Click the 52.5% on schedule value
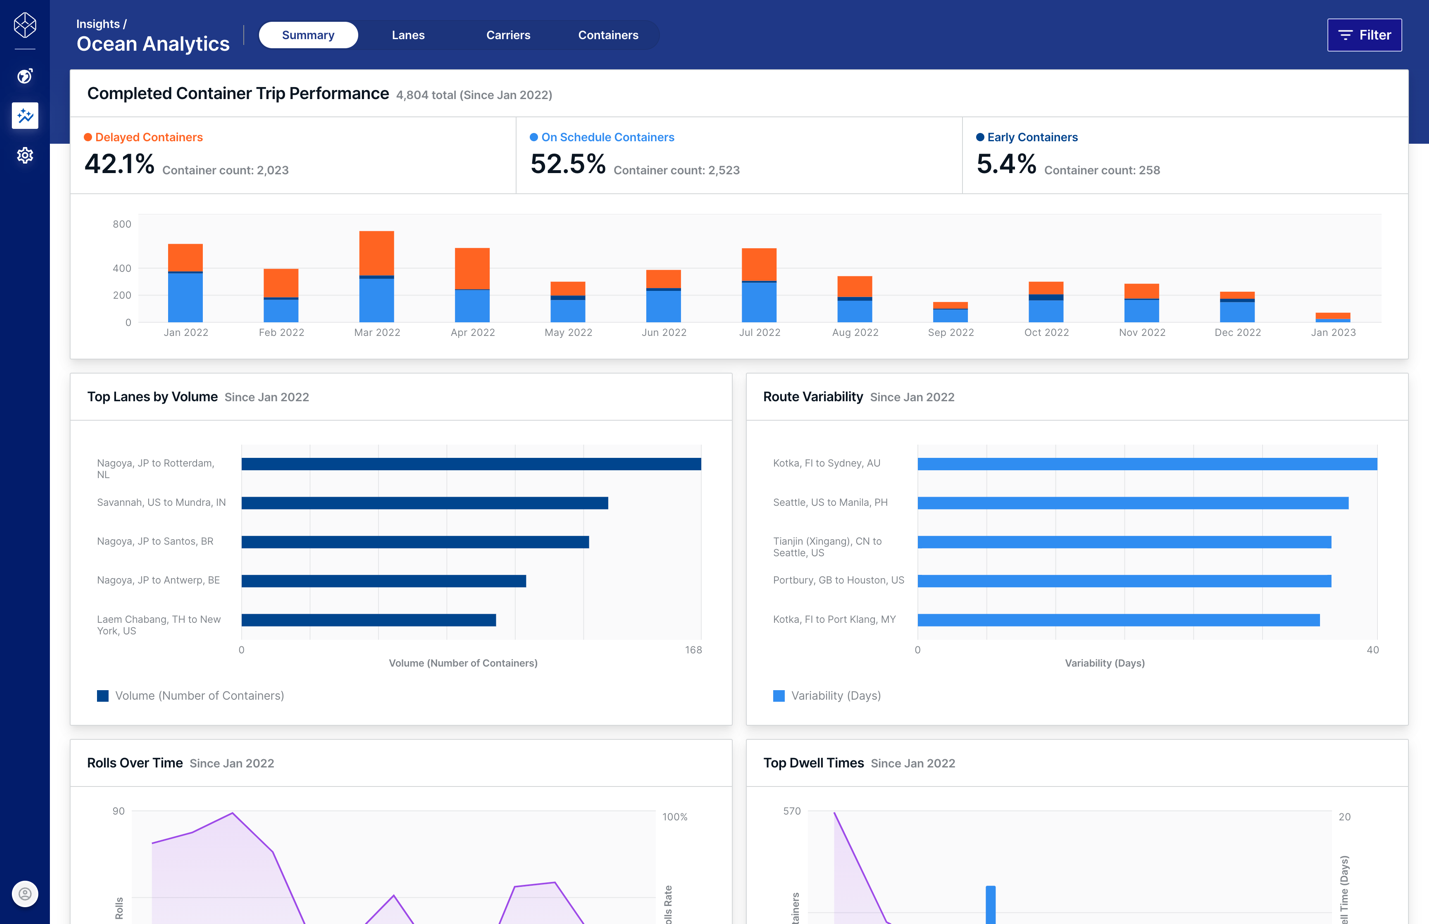This screenshot has width=1429, height=924. 568,164
